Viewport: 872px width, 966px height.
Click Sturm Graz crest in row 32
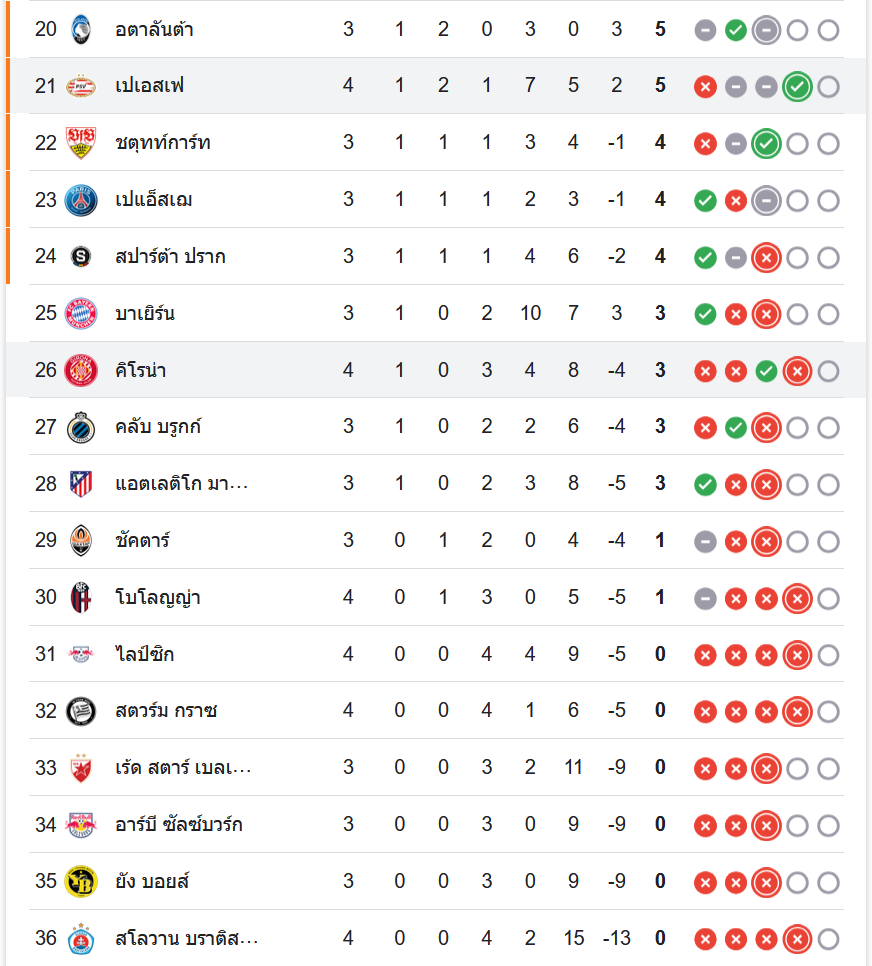pyautogui.click(x=80, y=711)
